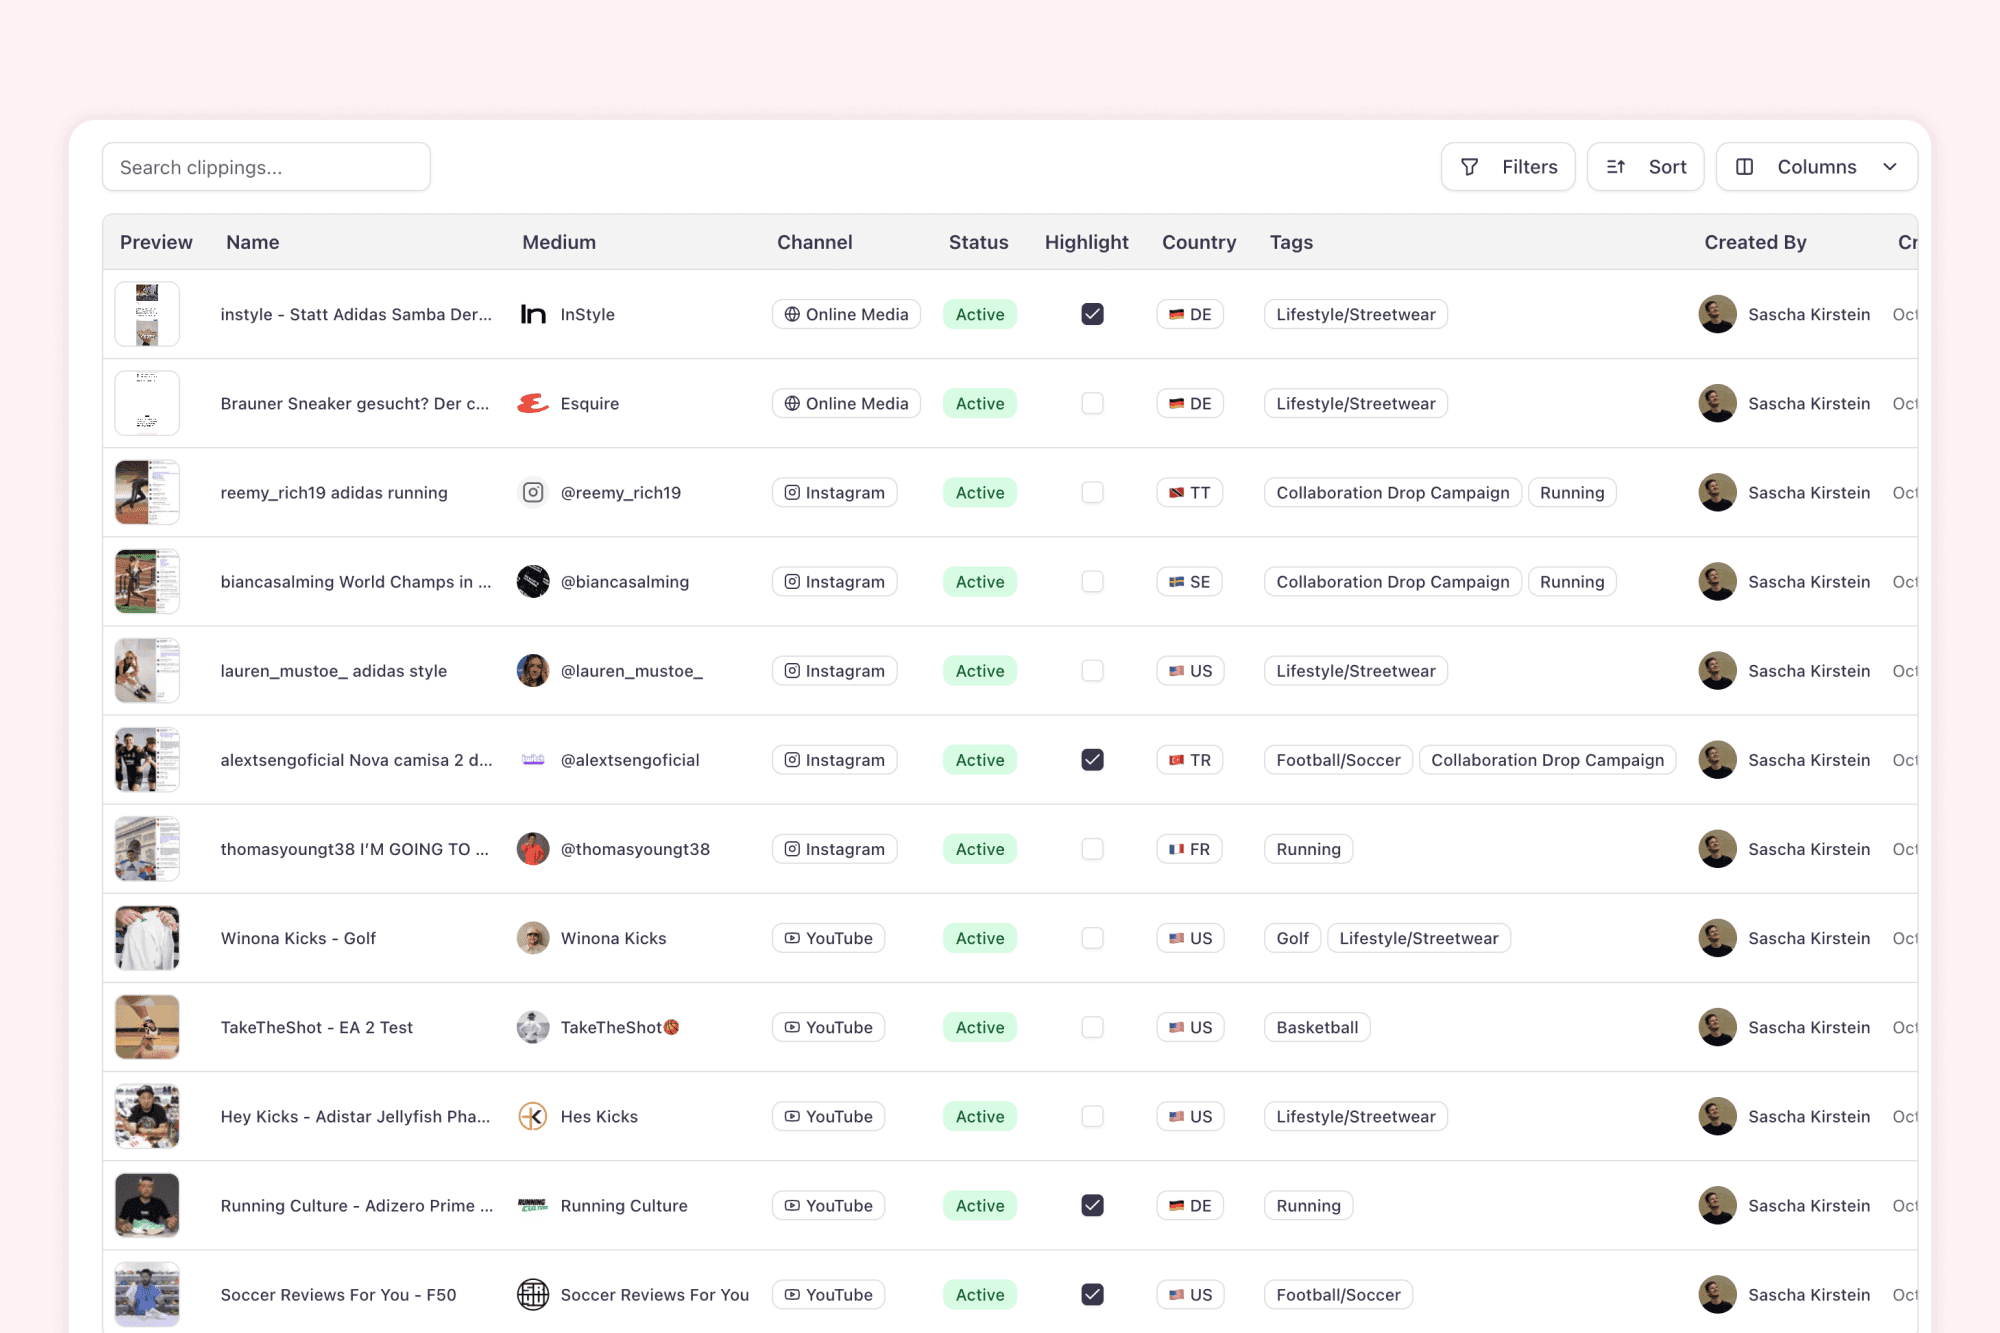Enable highlight for Brauner Sneaker clipping
Viewport: 2000px width, 1333px height.
coord(1092,403)
